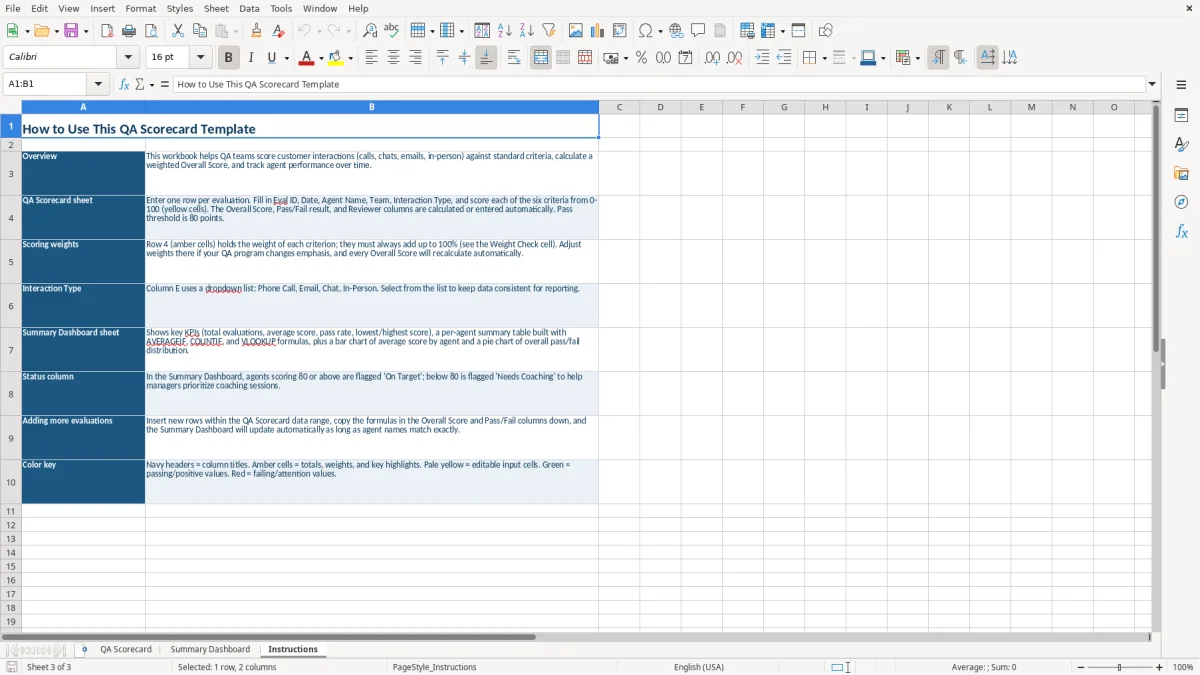Screen dimensions: 1200x675
Task: Insert a comment
Action: (698, 31)
